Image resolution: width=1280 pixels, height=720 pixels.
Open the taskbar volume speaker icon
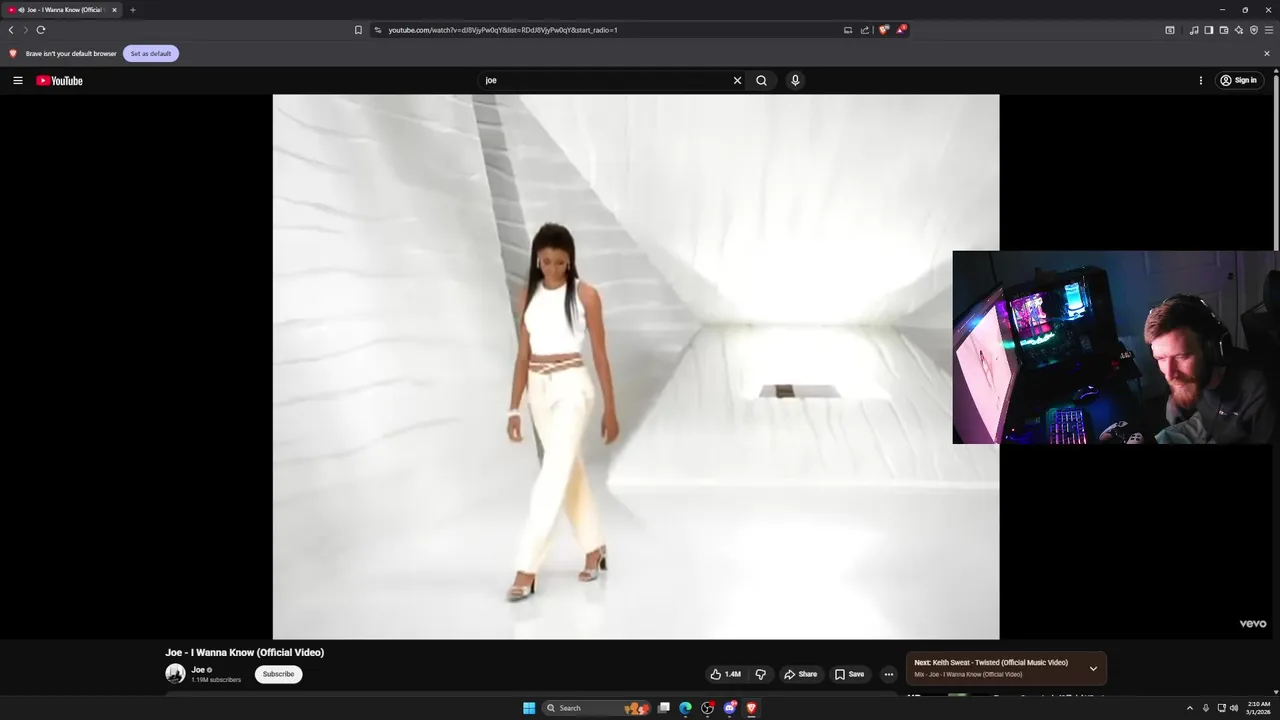pyautogui.click(x=1234, y=708)
